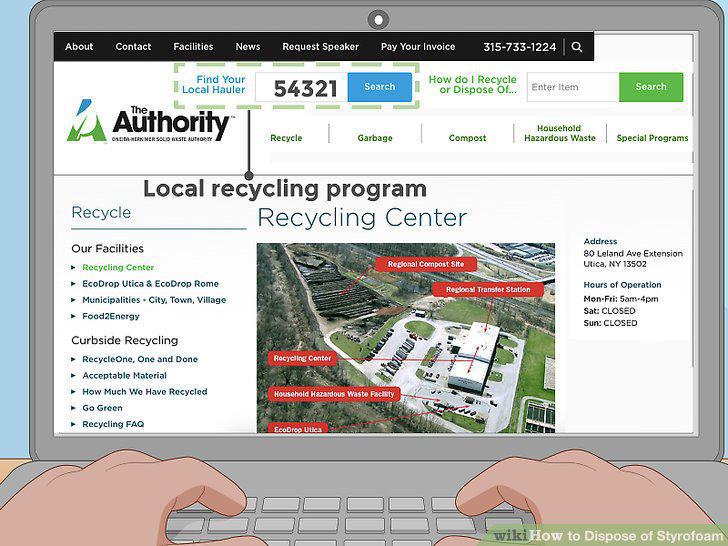Click the aerial Recycling Center photo
Image resolution: width=728 pixels, height=546 pixels.
click(x=406, y=338)
